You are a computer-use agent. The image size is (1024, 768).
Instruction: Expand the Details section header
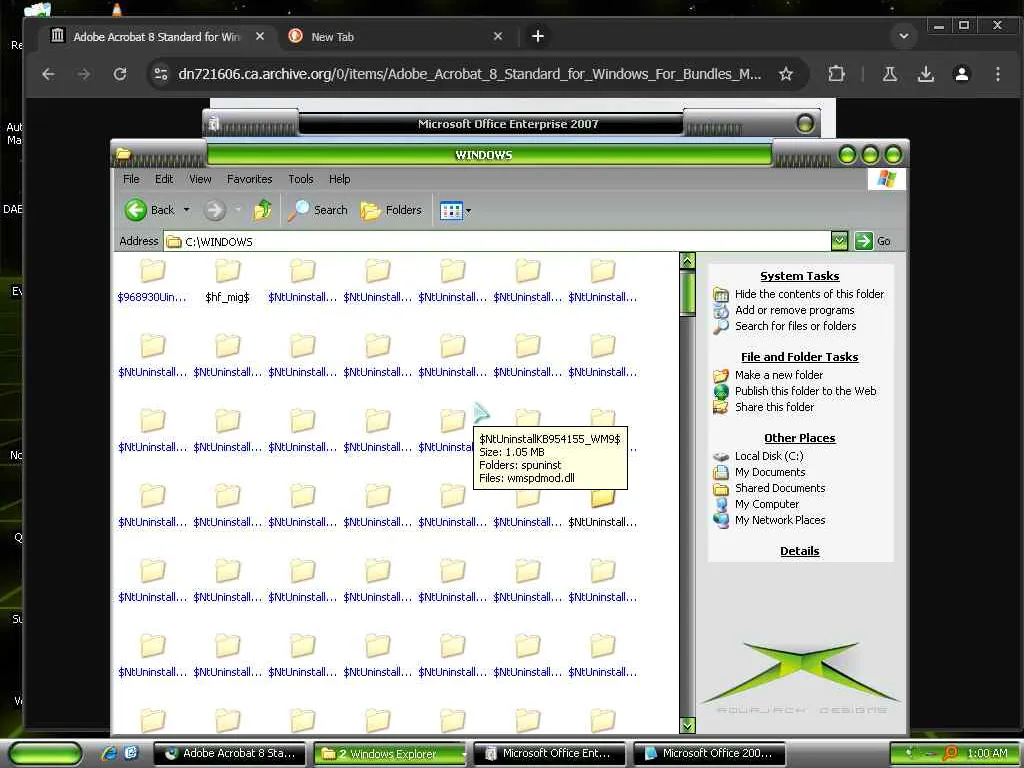799,551
